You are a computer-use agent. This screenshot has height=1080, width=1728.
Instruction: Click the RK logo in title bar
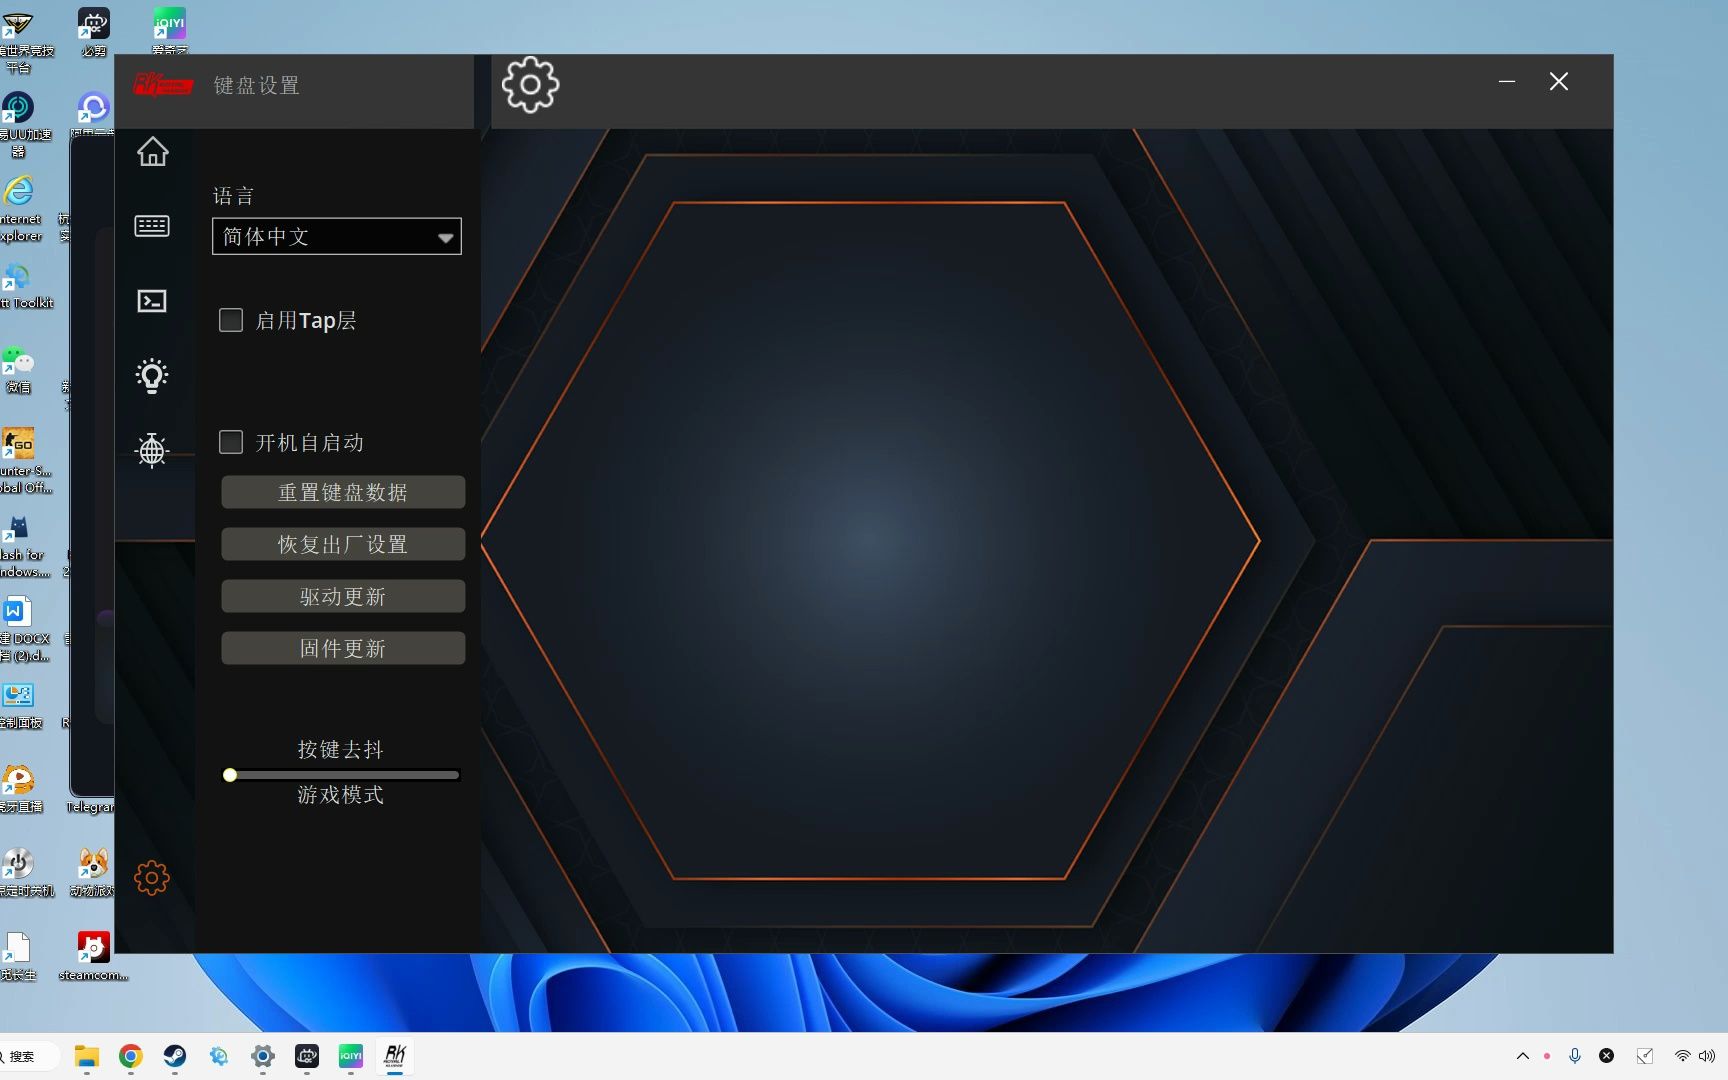163,85
